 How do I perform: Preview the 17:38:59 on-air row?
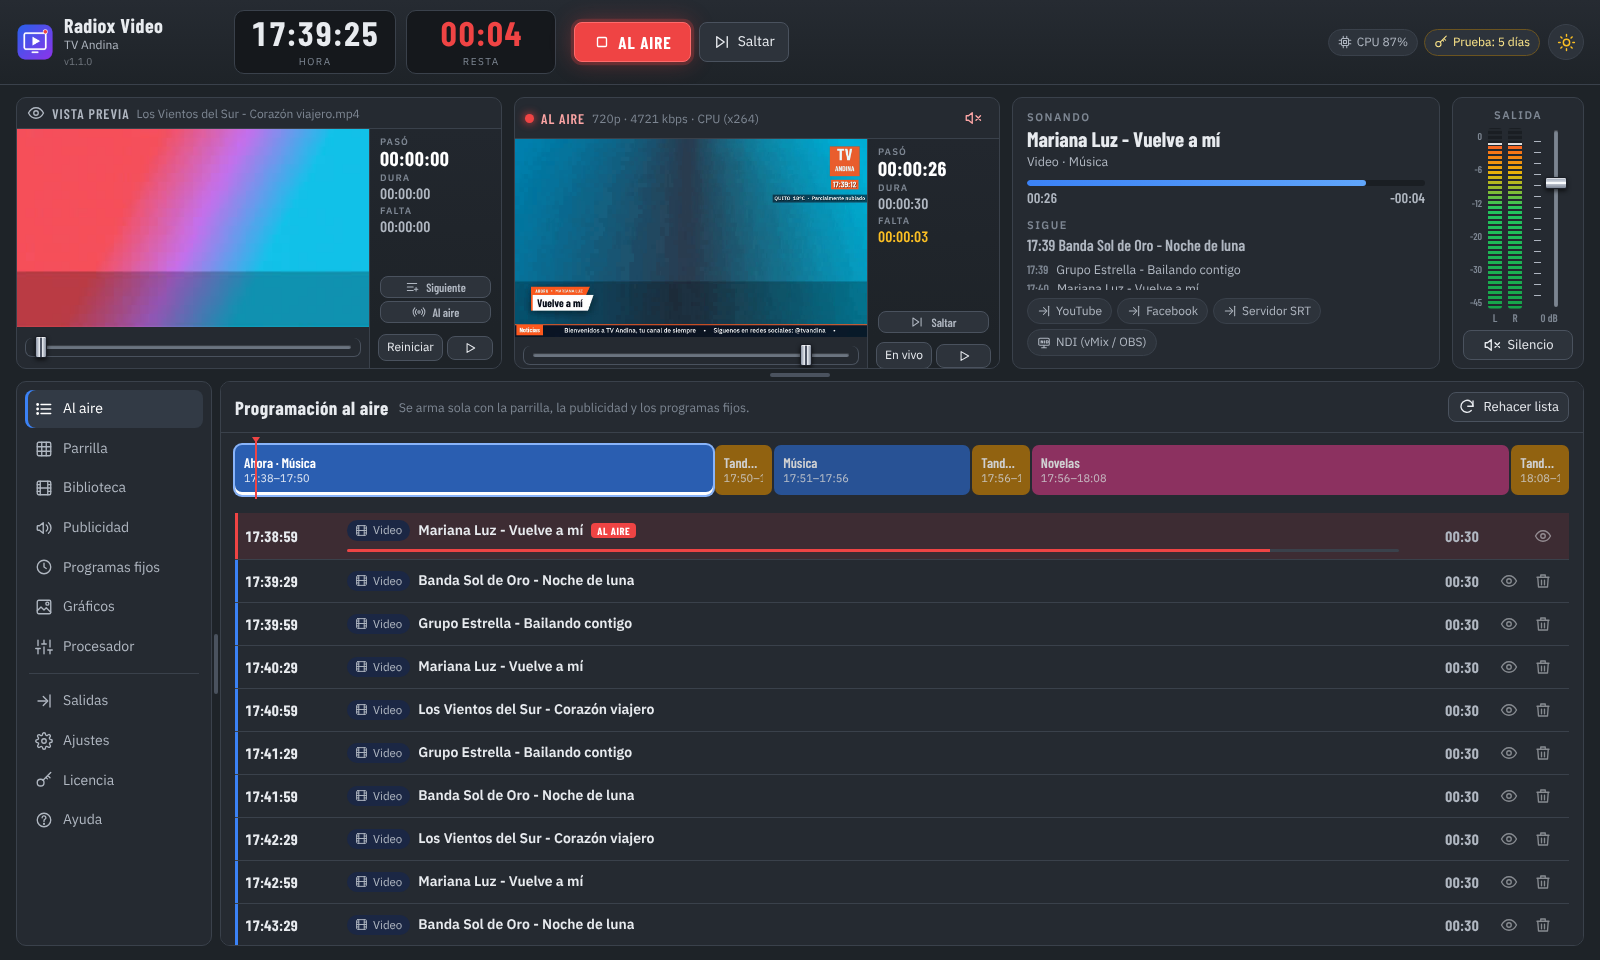tap(1543, 536)
